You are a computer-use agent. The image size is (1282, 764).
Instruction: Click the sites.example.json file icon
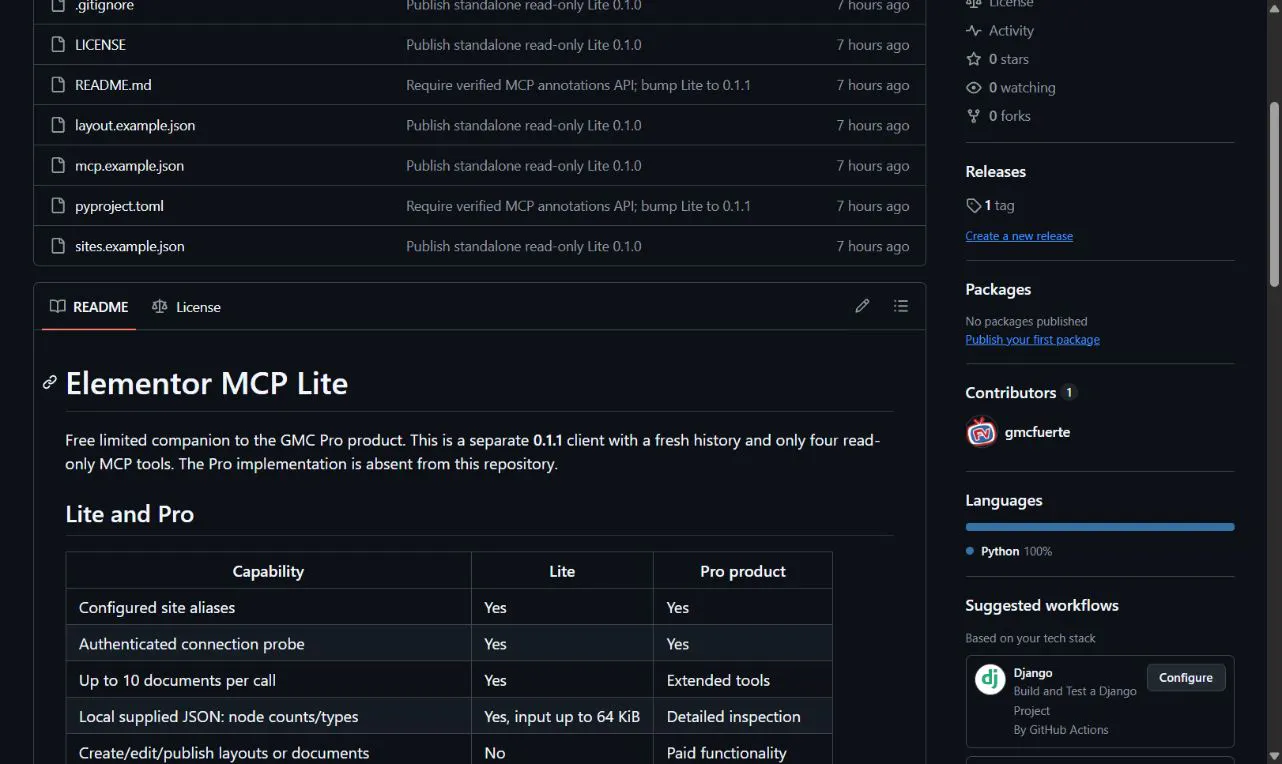click(x=58, y=246)
